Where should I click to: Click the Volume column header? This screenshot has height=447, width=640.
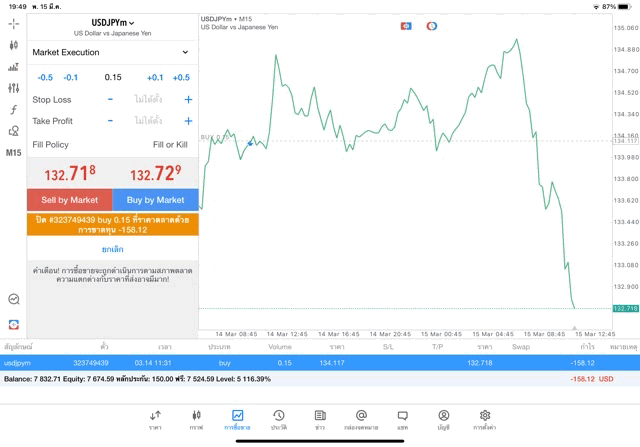pos(280,347)
